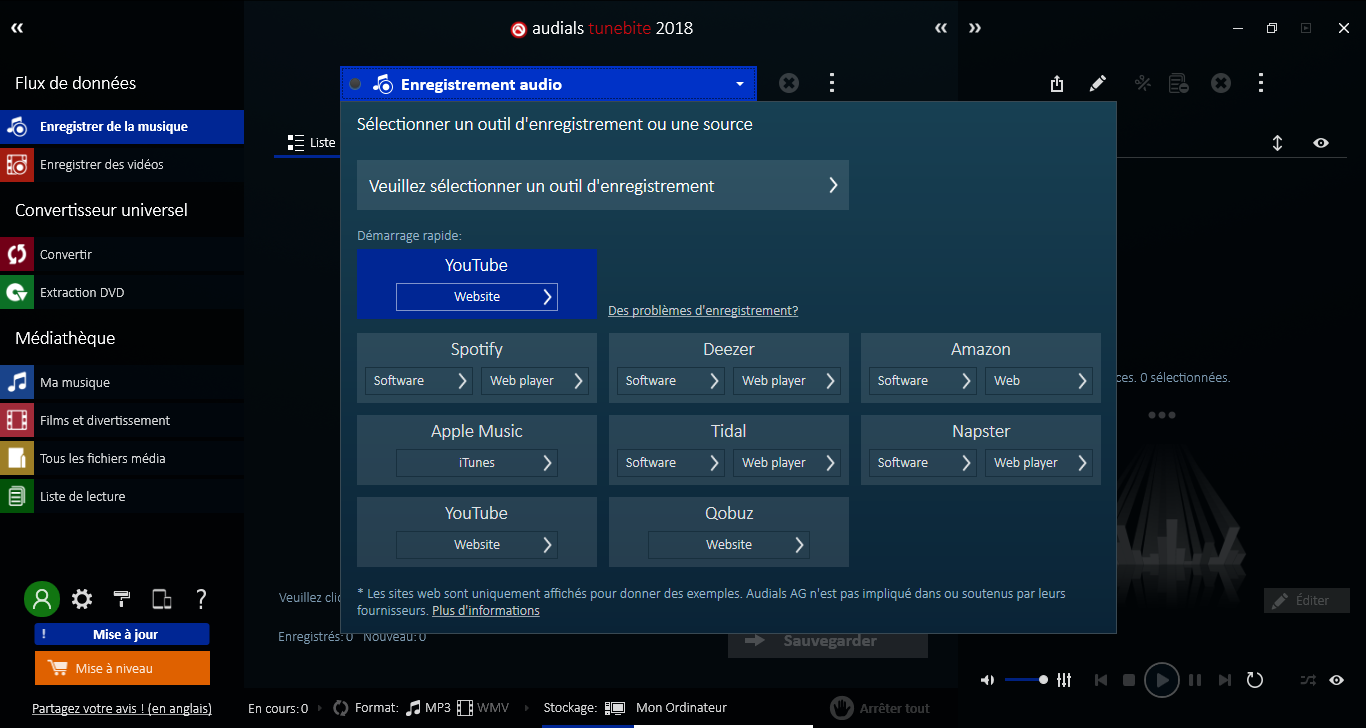
Task: Open user account icon
Action: pos(42,599)
